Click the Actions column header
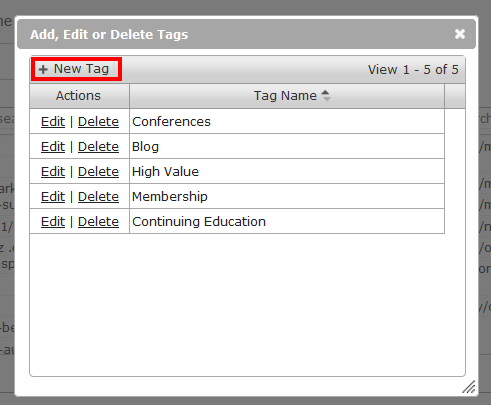 pos(79,96)
